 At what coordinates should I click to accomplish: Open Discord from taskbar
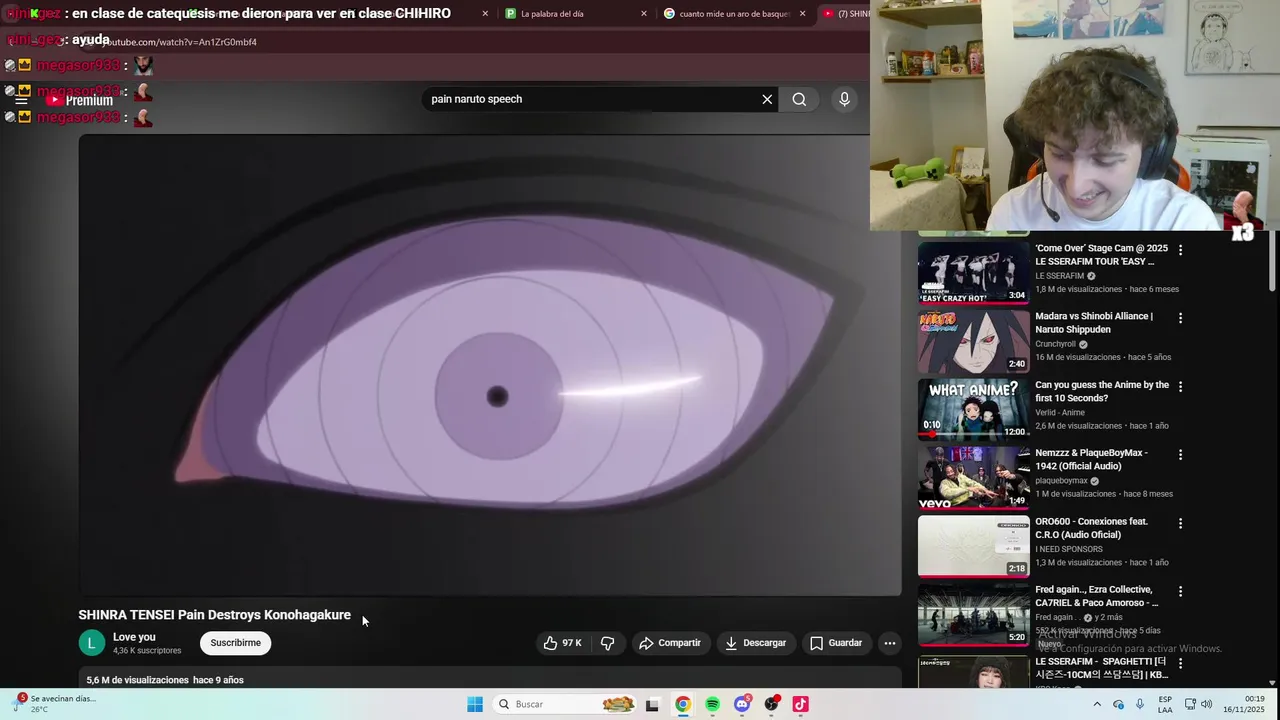pyautogui.click(x=742, y=704)
